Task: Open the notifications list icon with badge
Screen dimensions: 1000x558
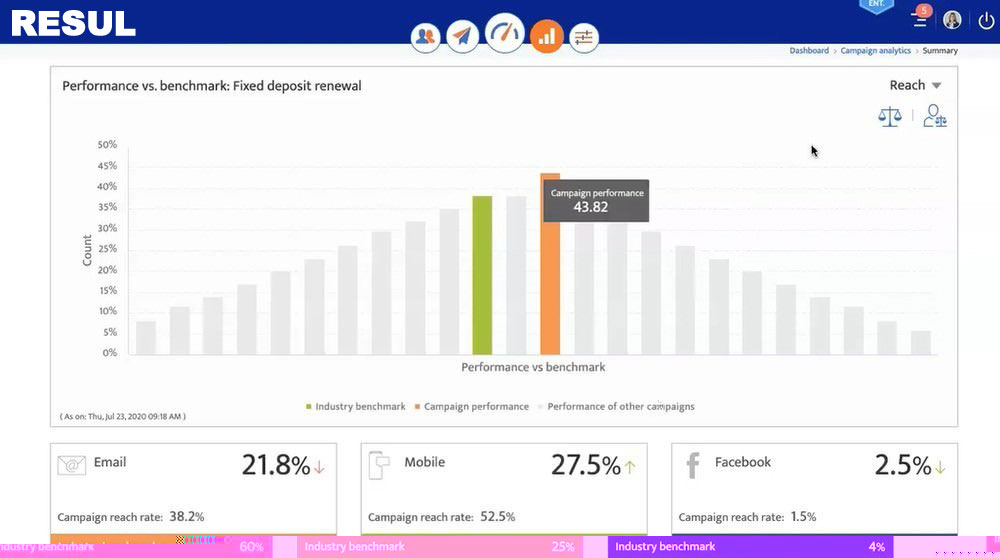Action: pos(920,17)
